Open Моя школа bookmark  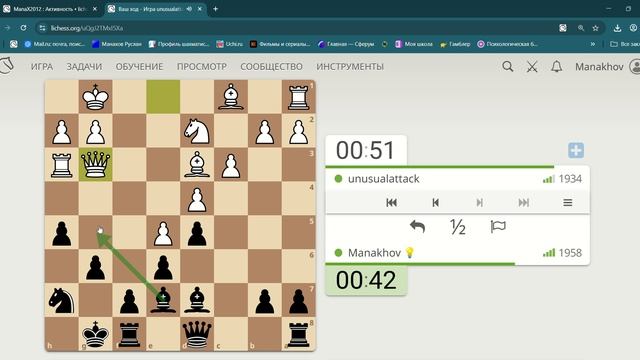tap(414, 44)
